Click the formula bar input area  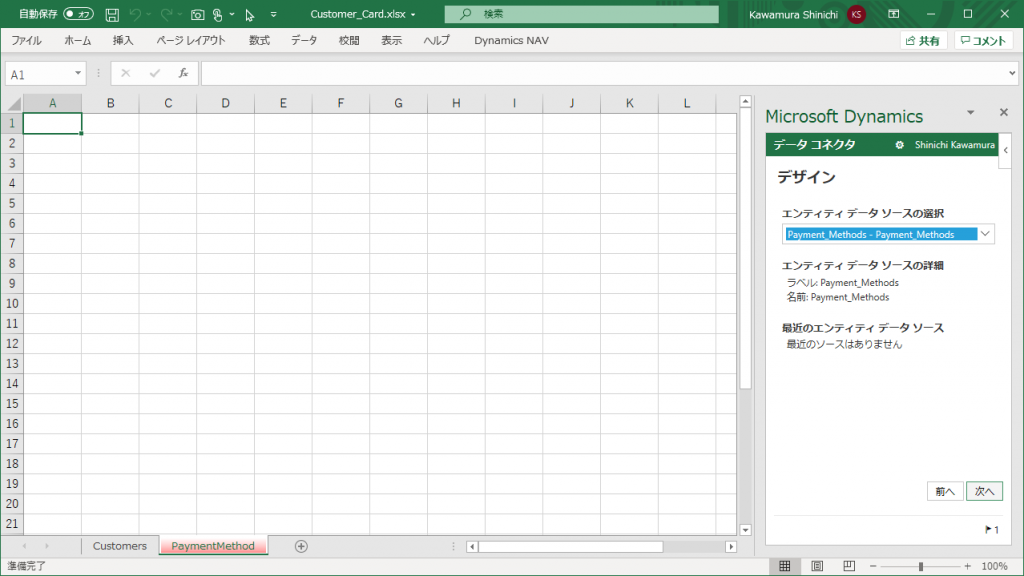[x=604, y=74]
